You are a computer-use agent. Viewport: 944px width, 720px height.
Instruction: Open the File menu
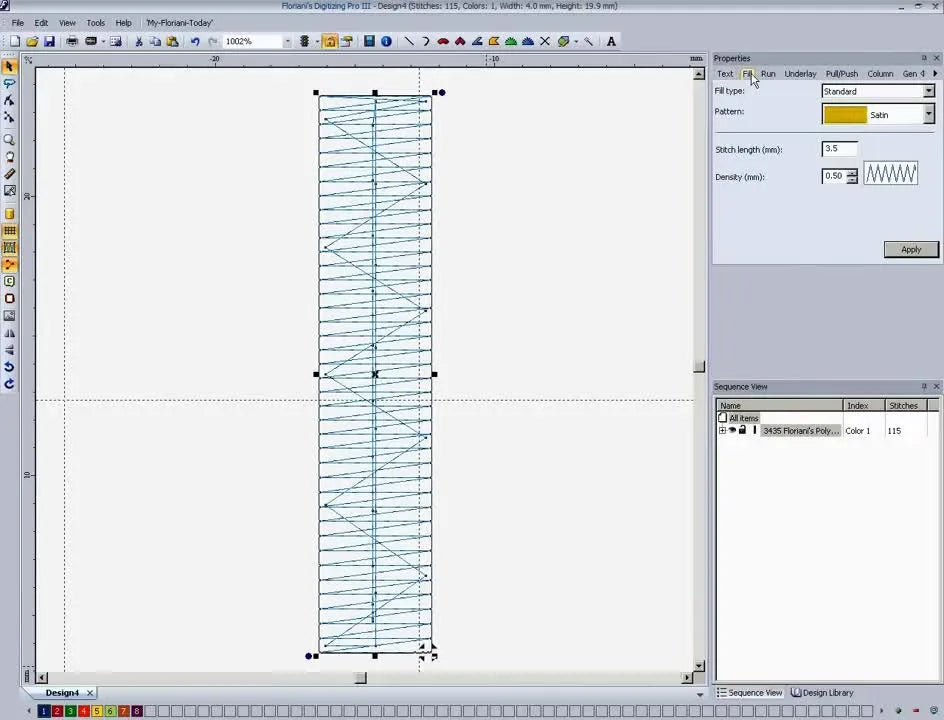[18, 23]
